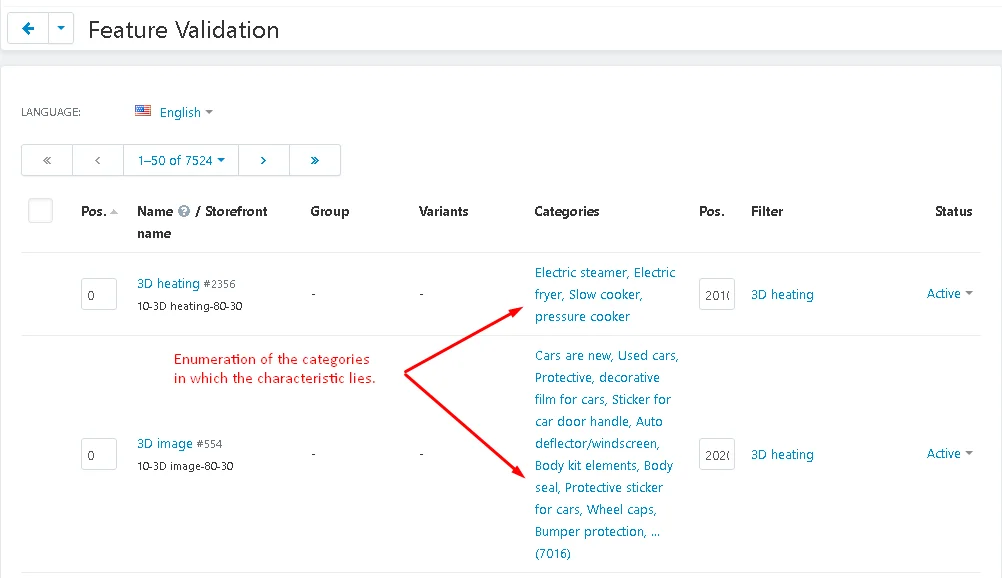
Task: Expand the 1–50 of 7524 pagination dropdown
Action: pyautogui.click(x=181, y=160)
